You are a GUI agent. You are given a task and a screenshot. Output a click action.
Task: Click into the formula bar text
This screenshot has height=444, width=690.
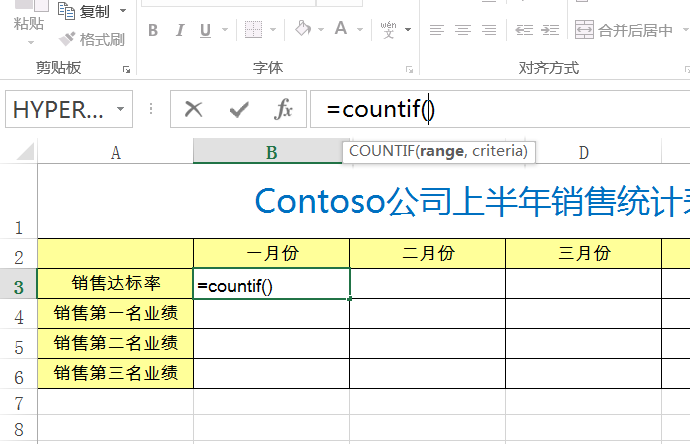tap(380, 109)
